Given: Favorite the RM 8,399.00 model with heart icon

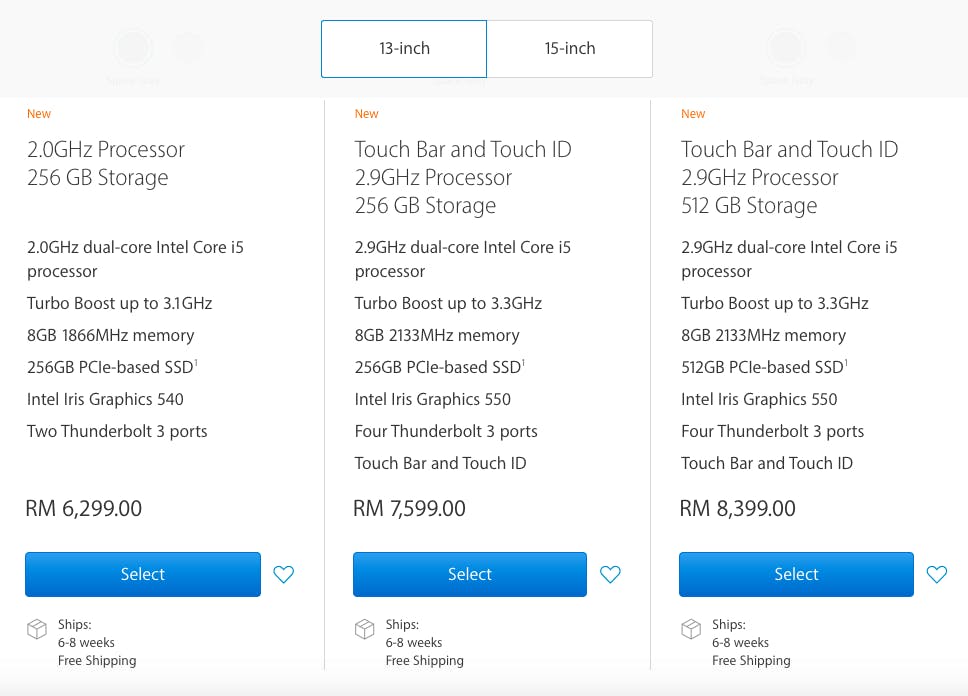Looking at the screenshot, I should click(937, 574).
